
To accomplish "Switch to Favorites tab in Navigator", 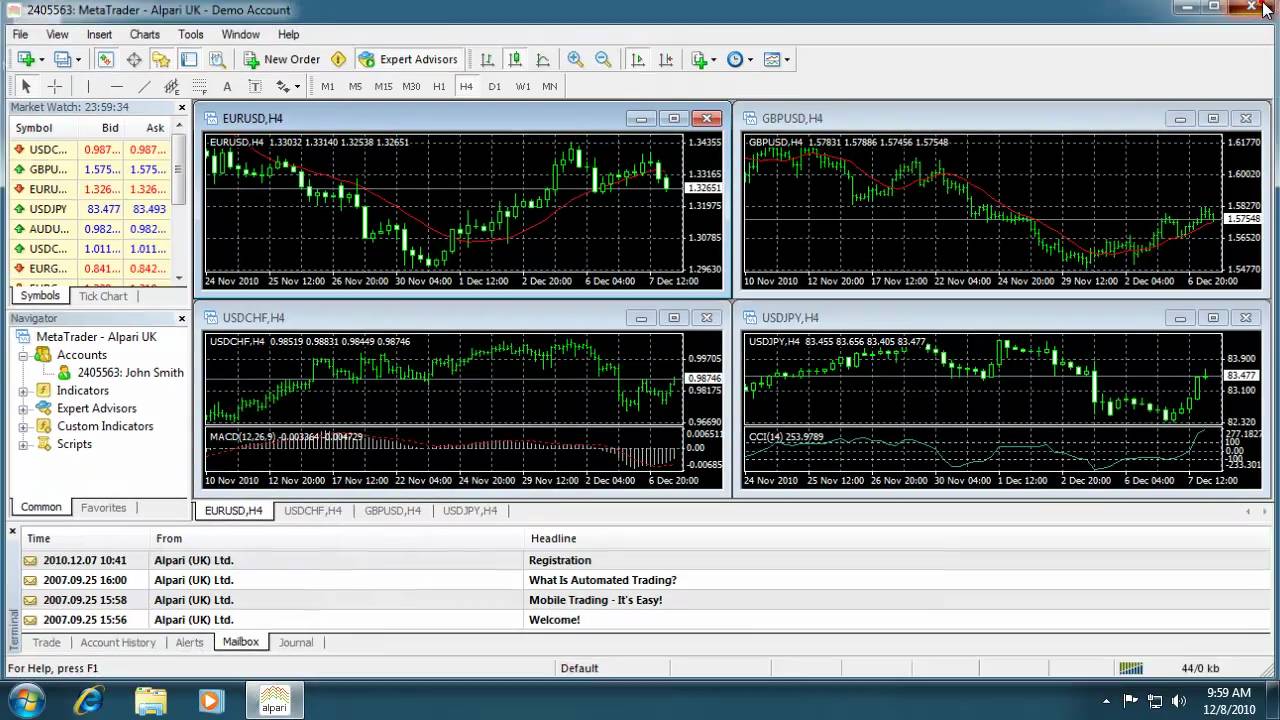I will (x=103, y=507).
